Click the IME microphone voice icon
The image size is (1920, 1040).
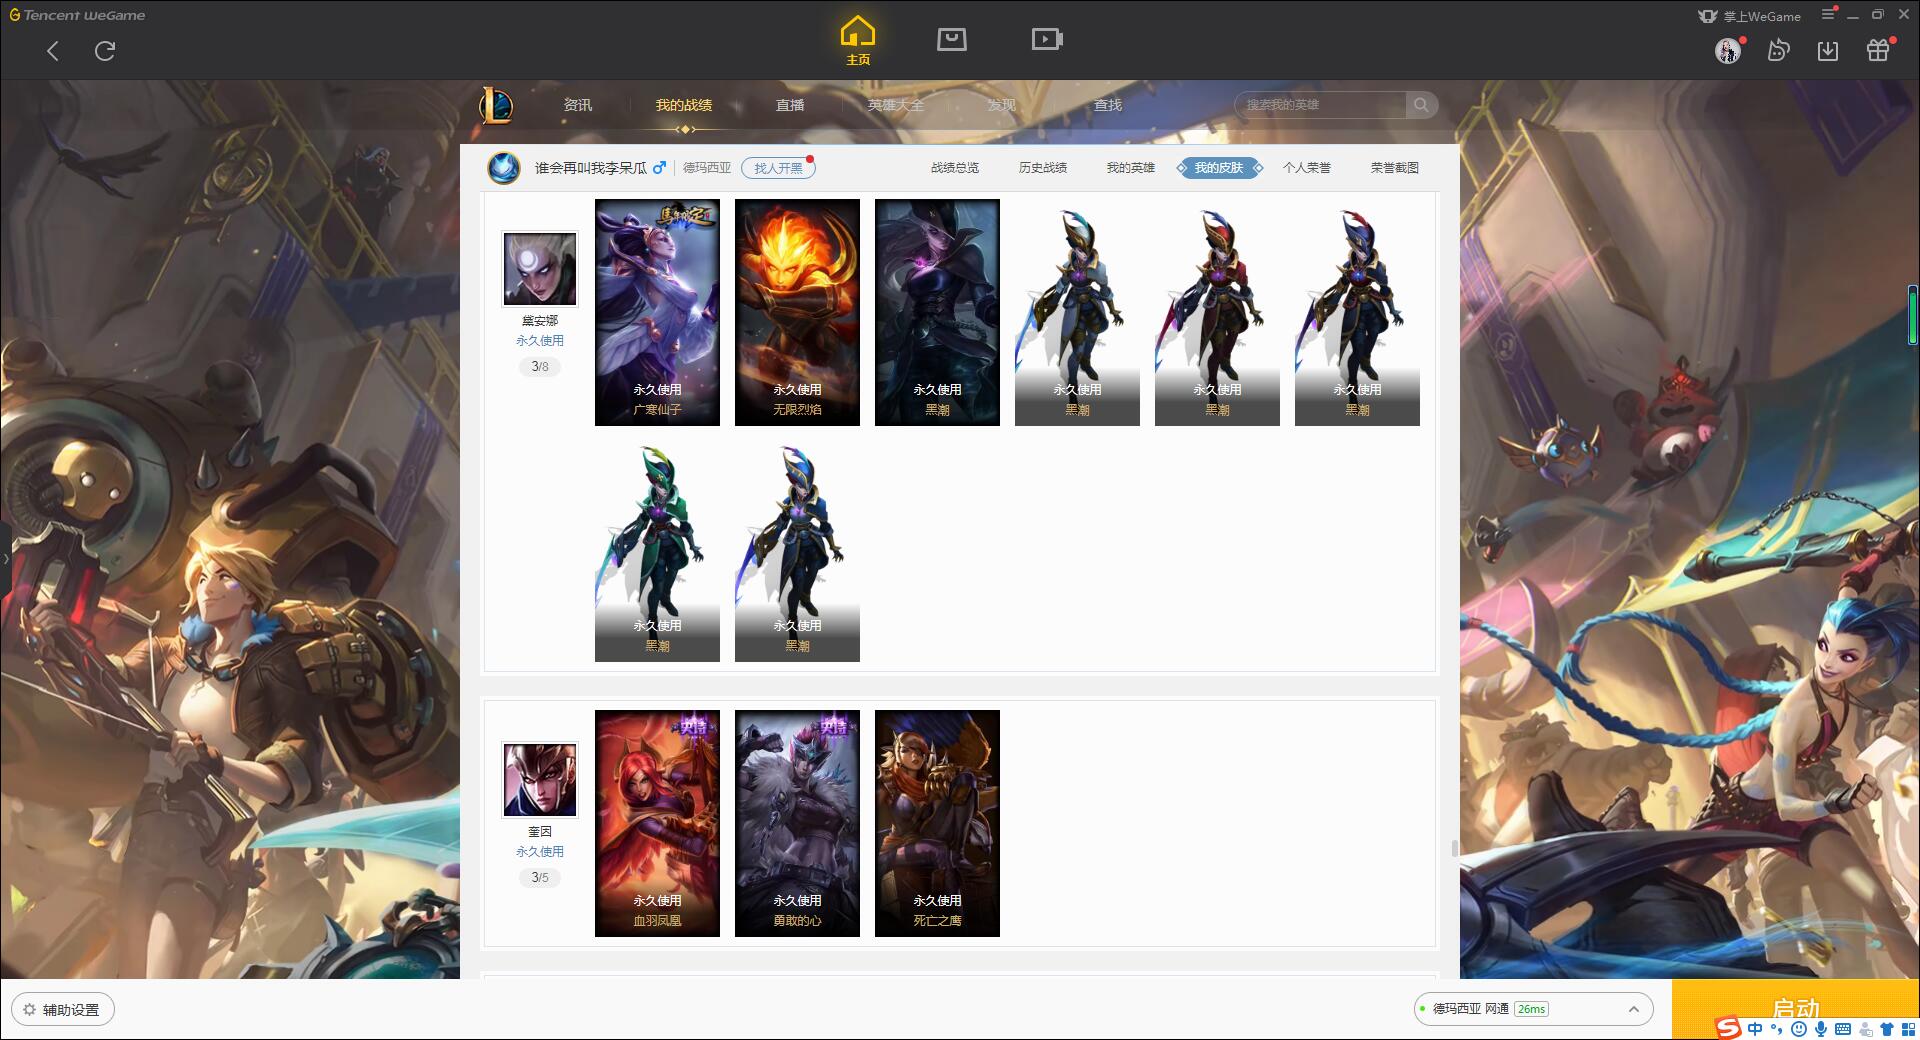click(x=1821, y=1029)
